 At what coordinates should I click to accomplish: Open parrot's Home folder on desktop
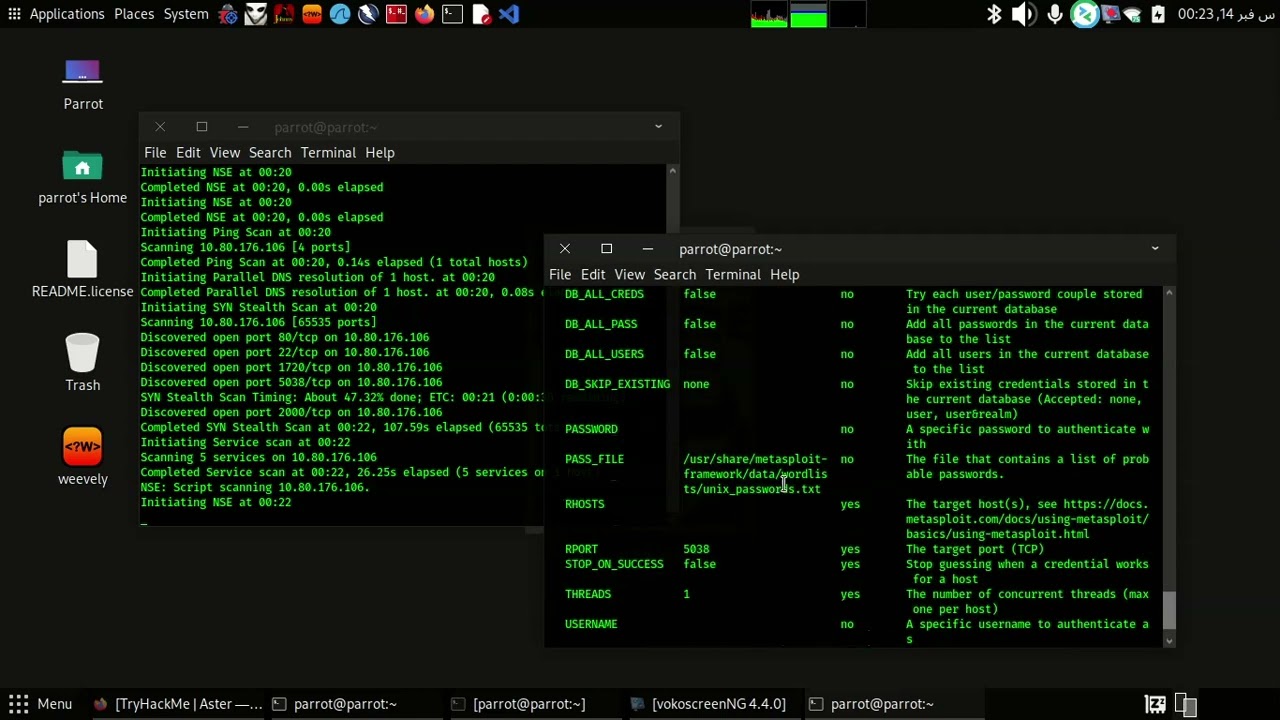click(x=83, y=177)
